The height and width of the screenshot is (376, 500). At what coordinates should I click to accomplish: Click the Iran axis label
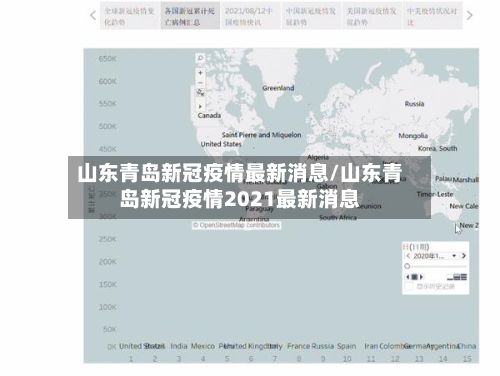371,346
